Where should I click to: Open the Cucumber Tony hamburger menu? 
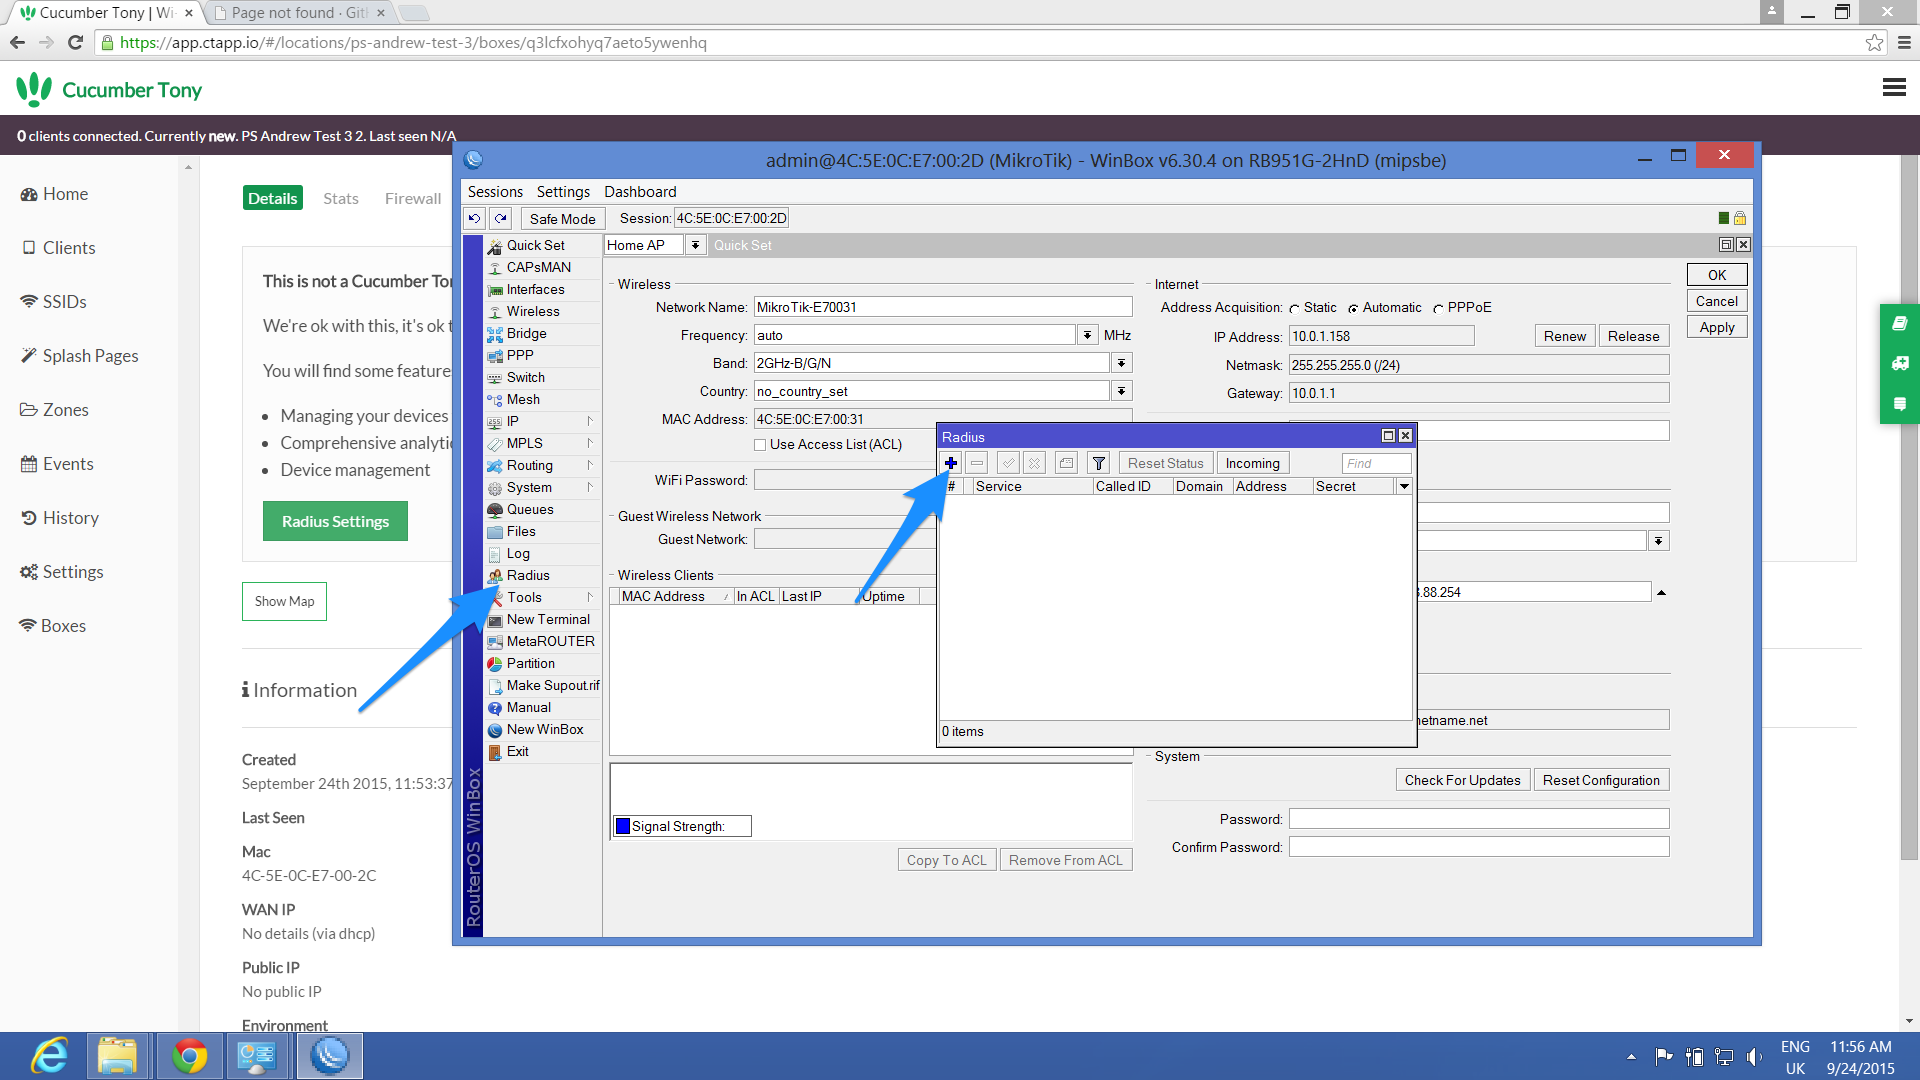click(1894, 88)
